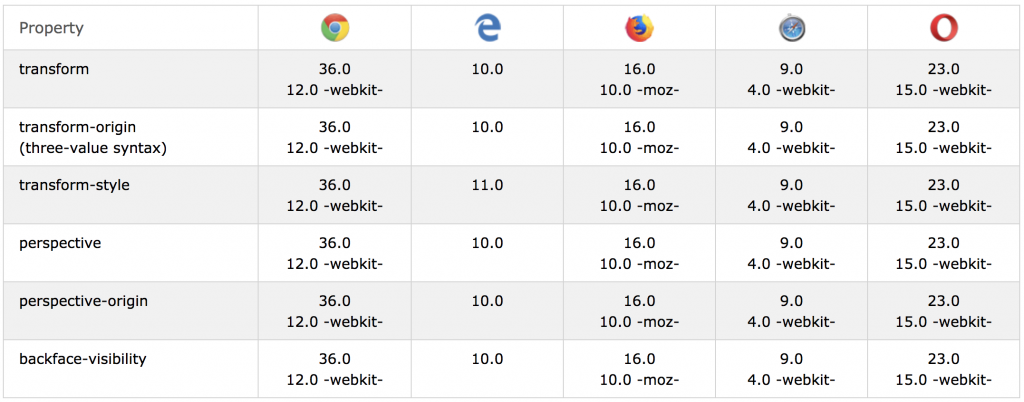Click the Opera browser icon
Screen dimensions: 1024x402
[x=944, y=28]
